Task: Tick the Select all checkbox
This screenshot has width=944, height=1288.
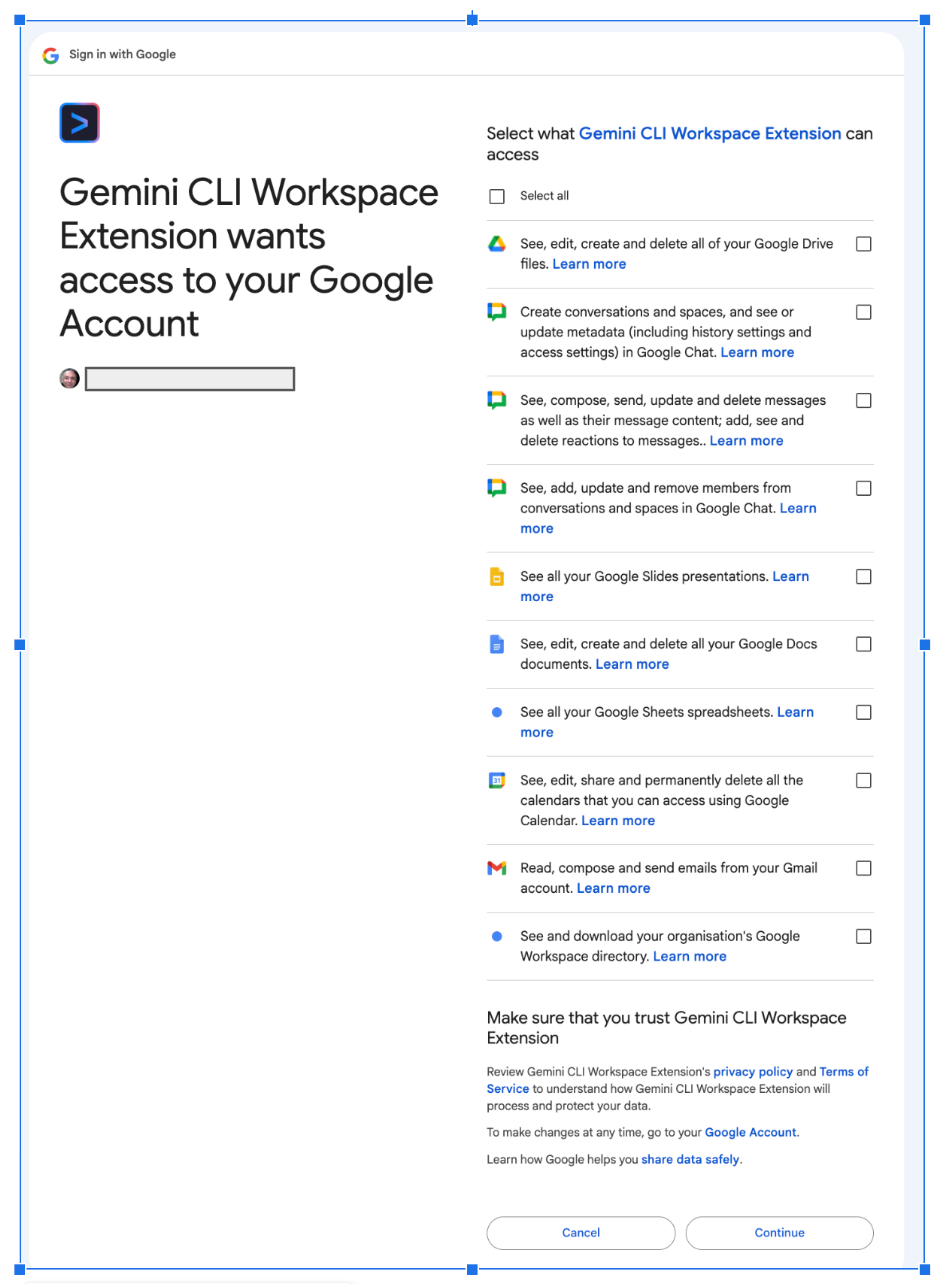Action: click(x=497, y=196)
